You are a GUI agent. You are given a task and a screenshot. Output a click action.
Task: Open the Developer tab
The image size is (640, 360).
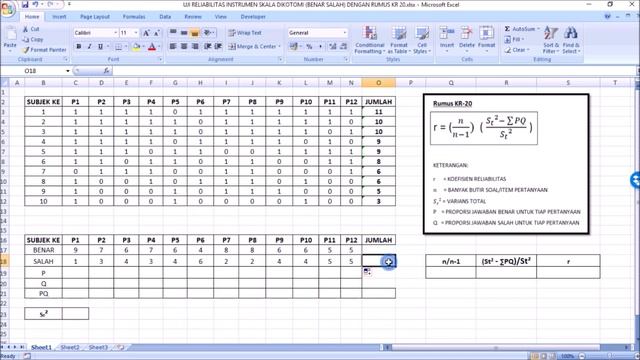[253, 17]
